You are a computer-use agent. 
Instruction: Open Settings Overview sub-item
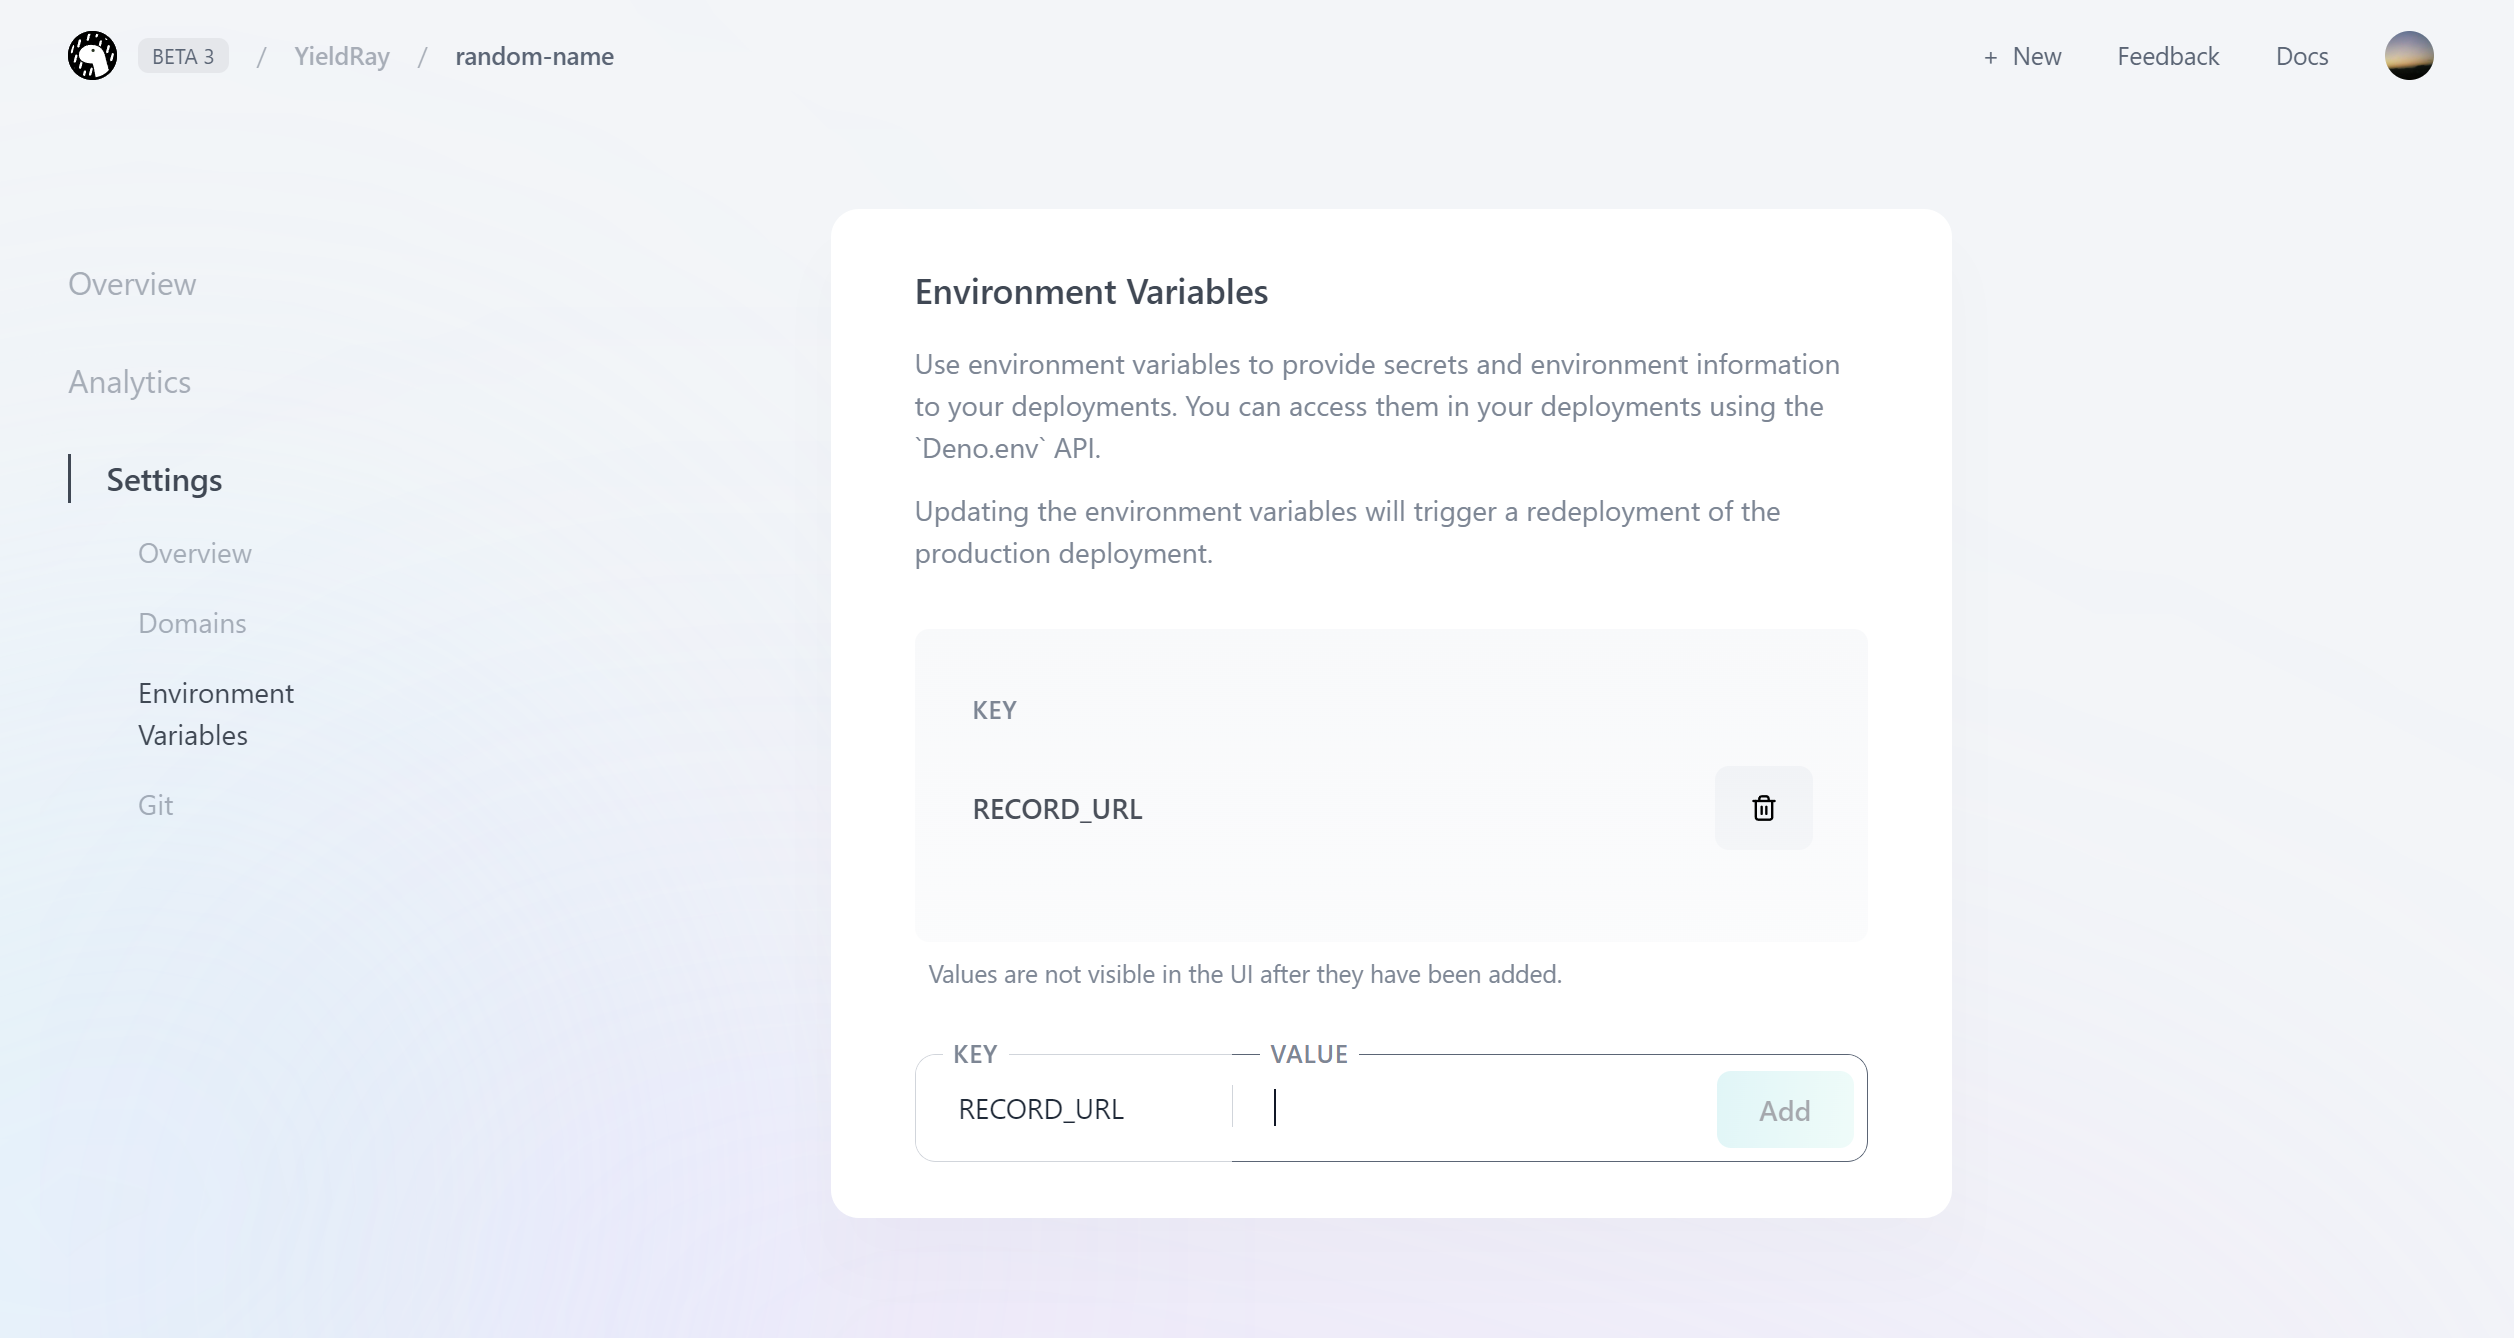[x=194, y=553]
